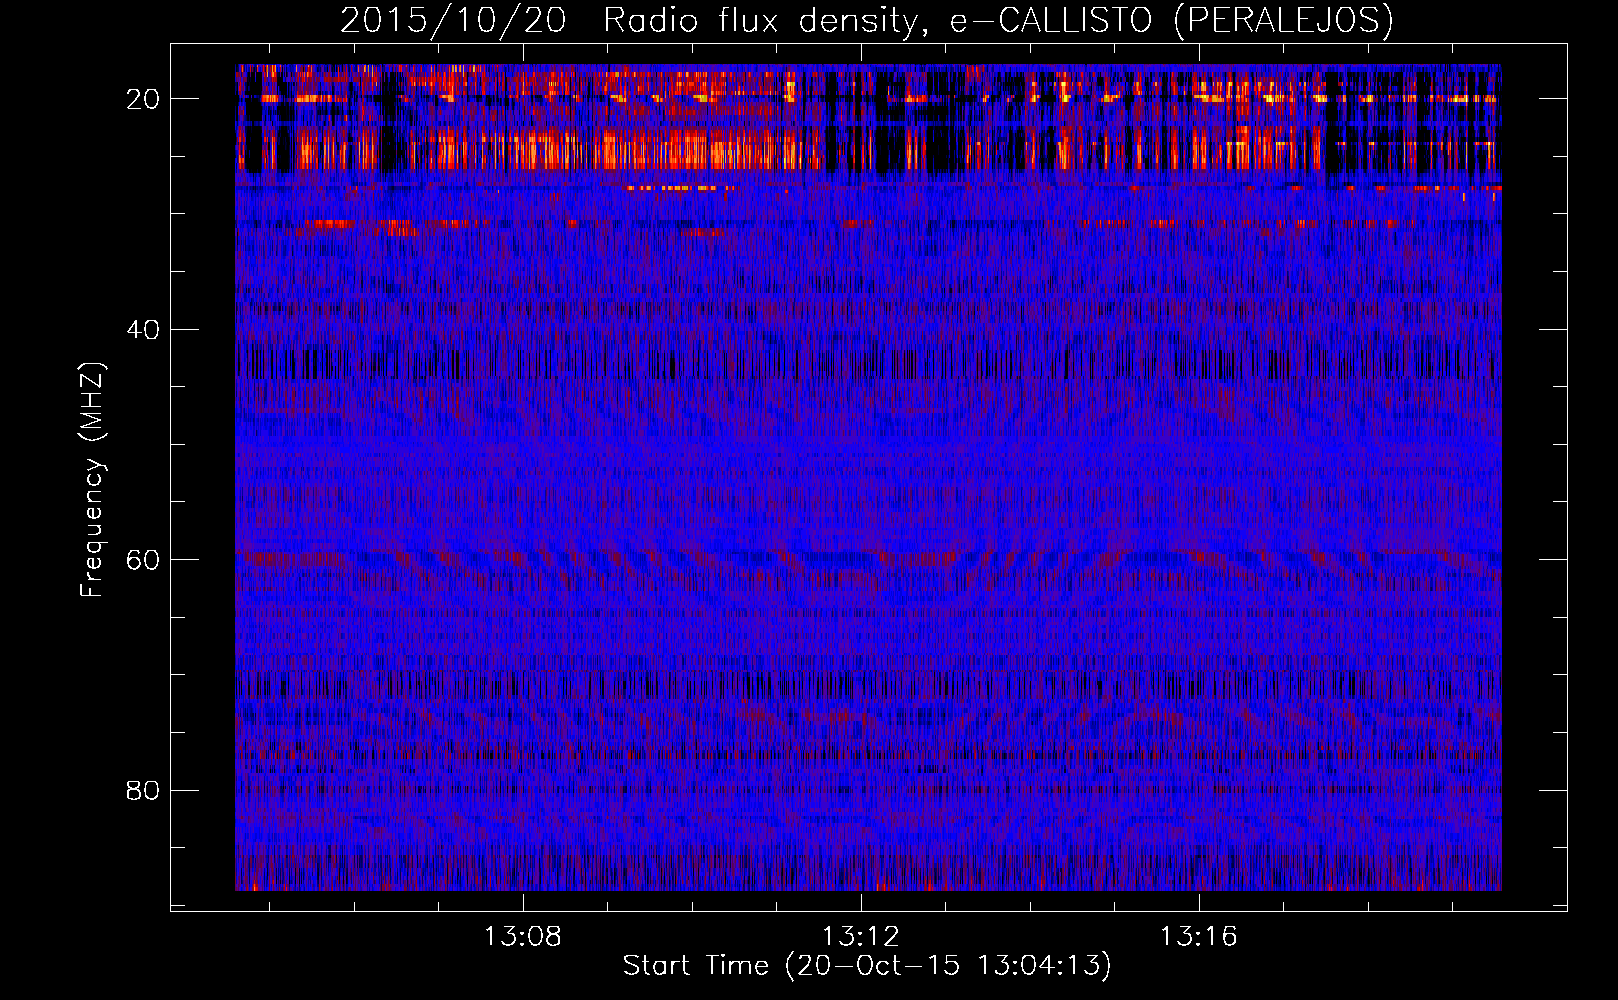Click the 'Start Time (20-Oct-15 13:04:13)' label
Viewport: 1618px width, 1000px height.
coord(867,966)
